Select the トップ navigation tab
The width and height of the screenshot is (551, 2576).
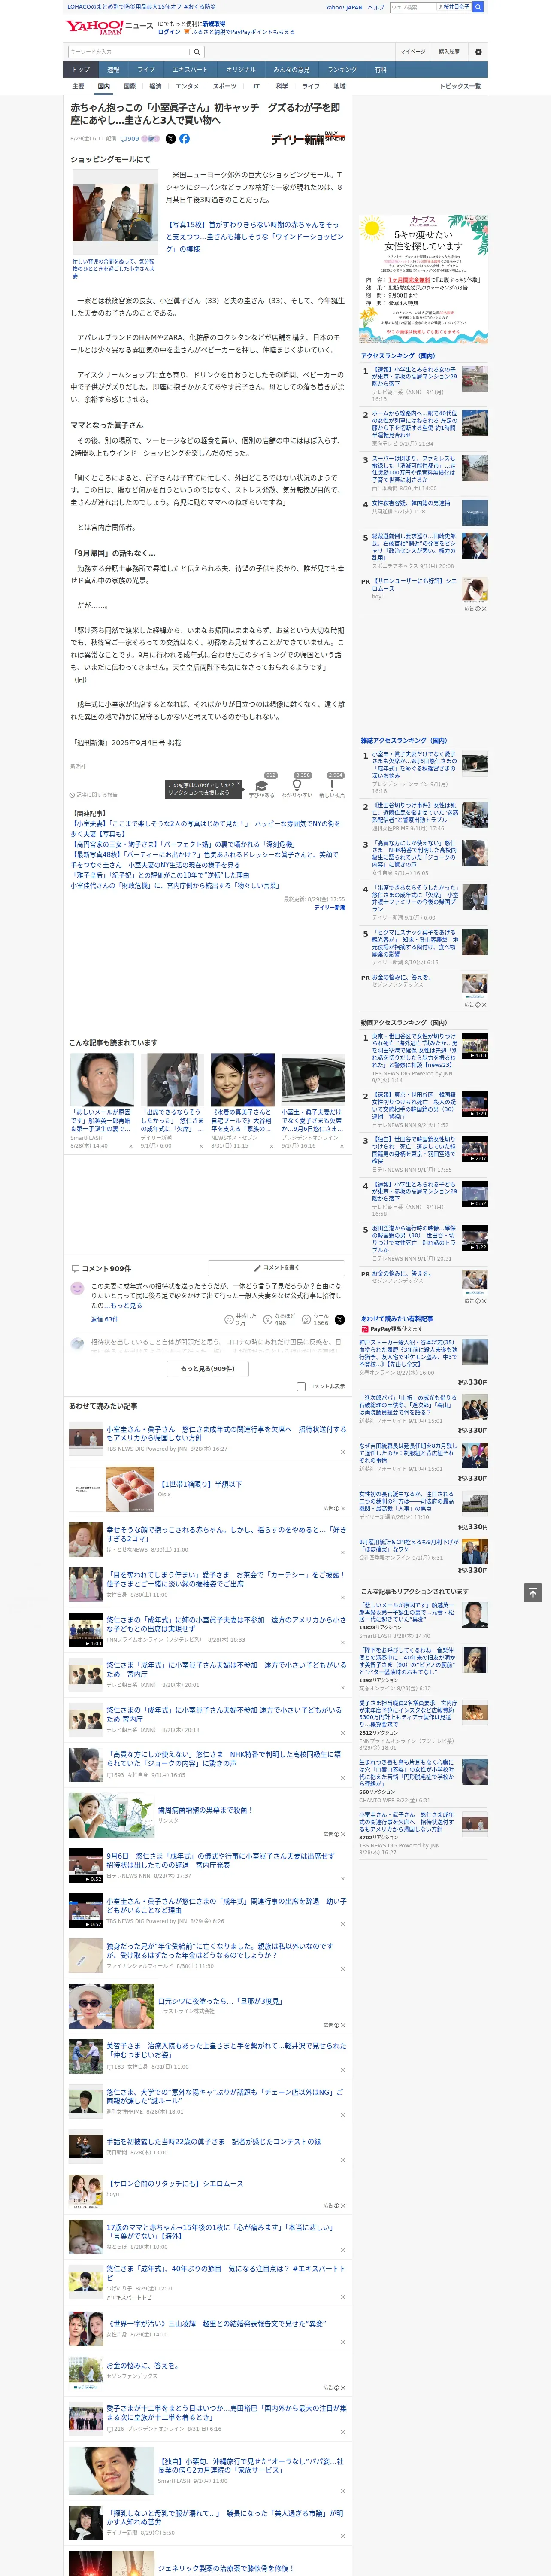(x=81, y=70)
